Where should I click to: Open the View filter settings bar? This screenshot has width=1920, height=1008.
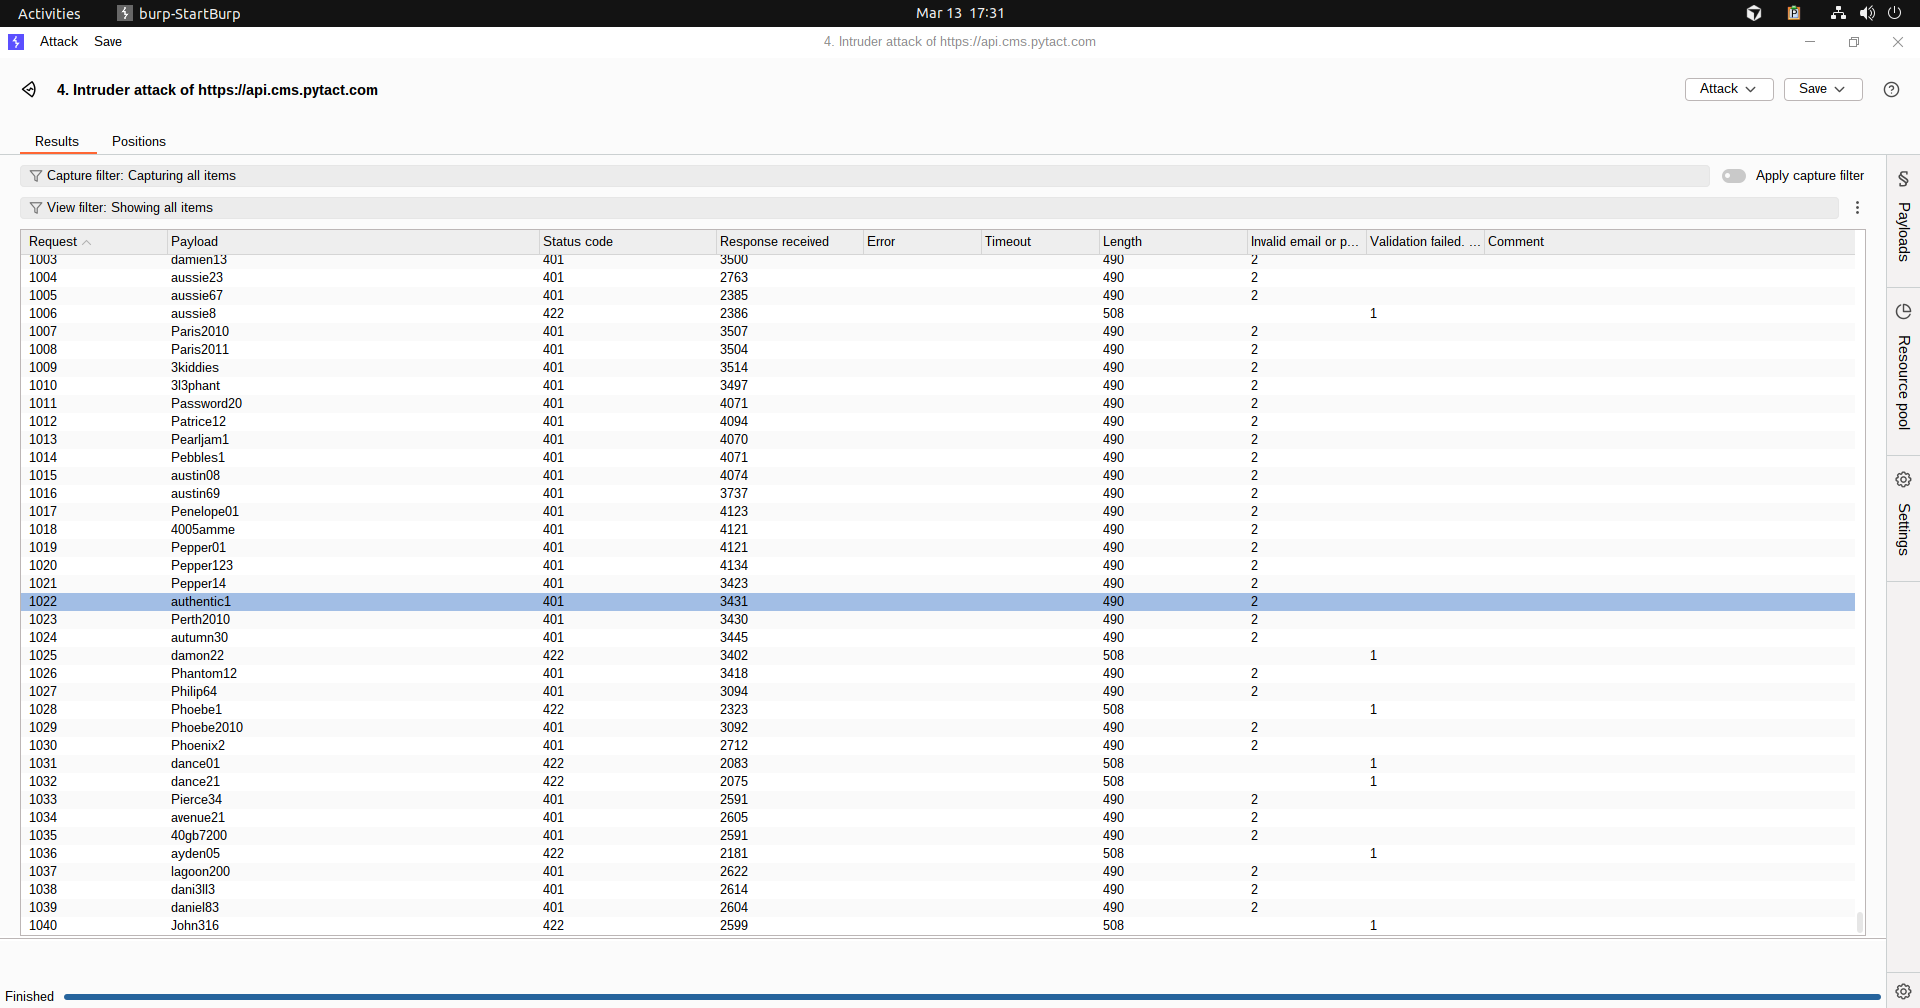pos(928,208)
